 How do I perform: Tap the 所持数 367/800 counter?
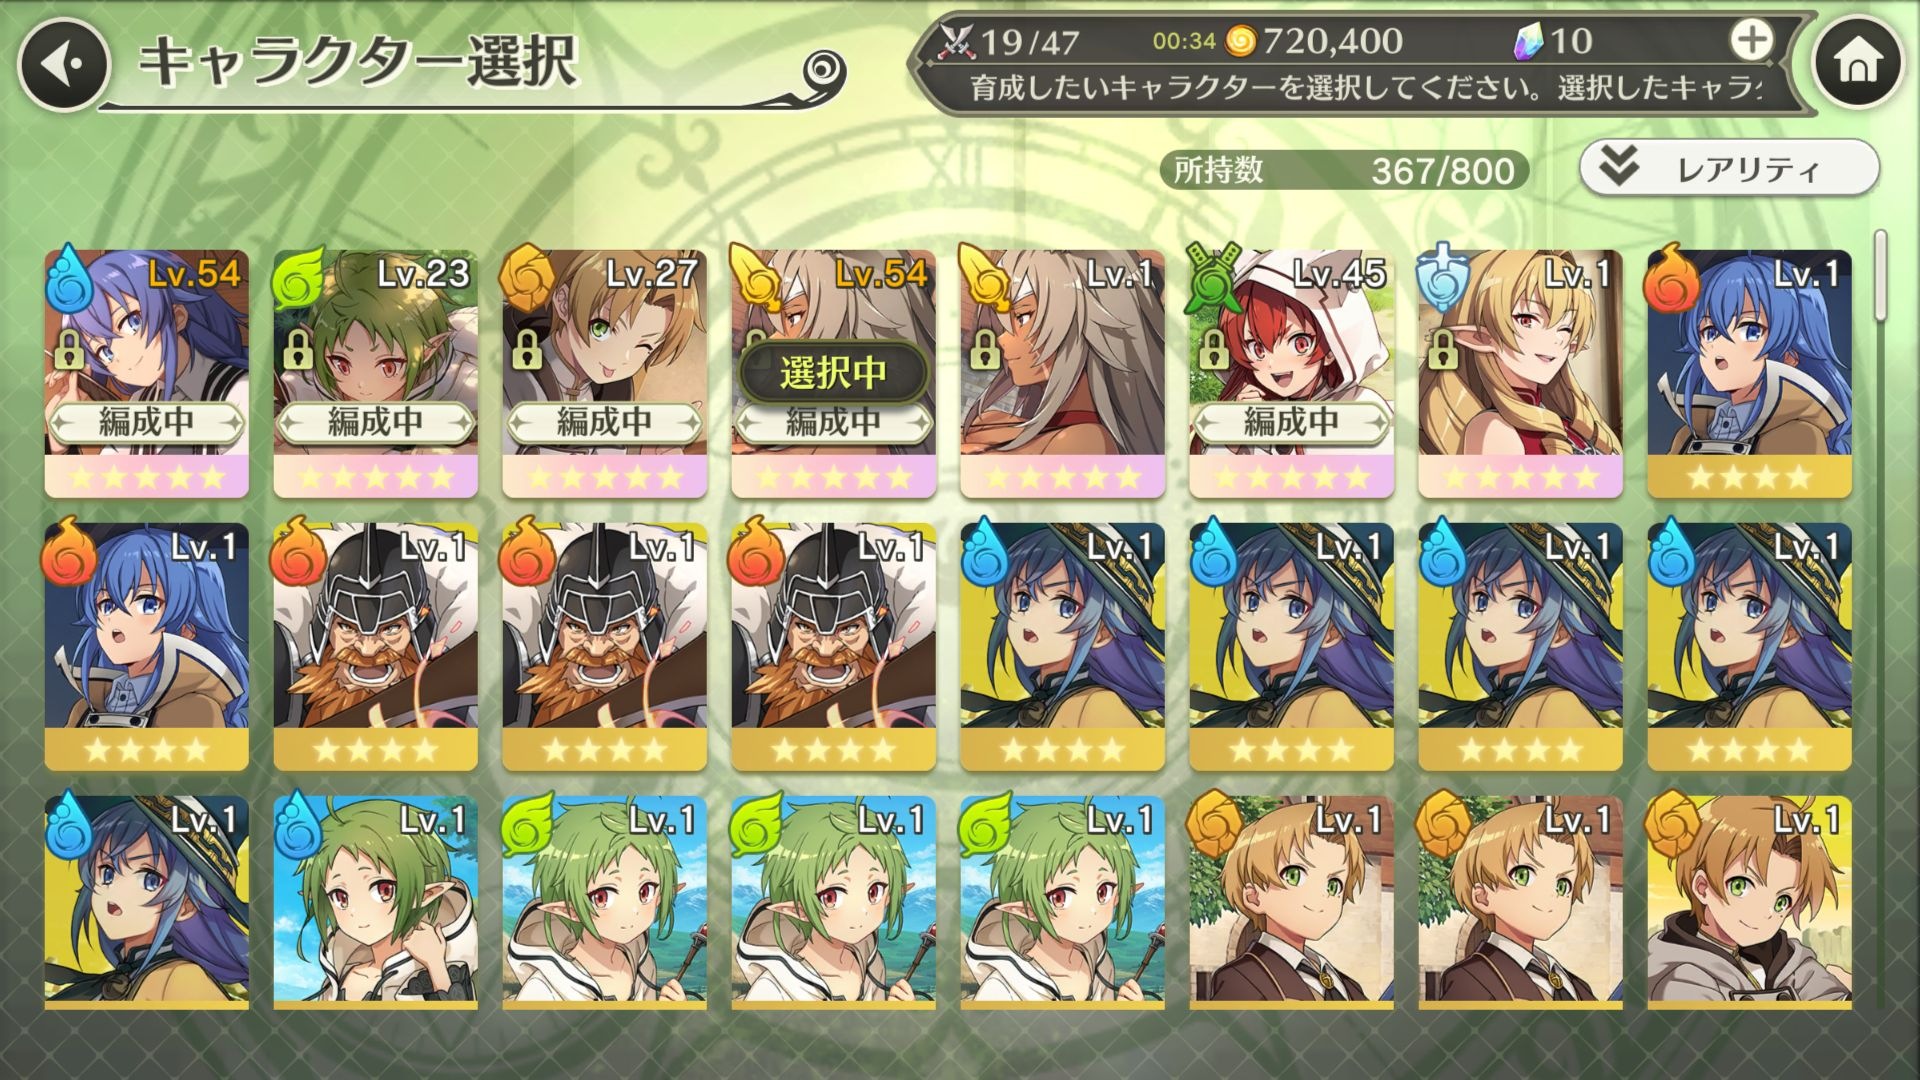(1344, 170)
